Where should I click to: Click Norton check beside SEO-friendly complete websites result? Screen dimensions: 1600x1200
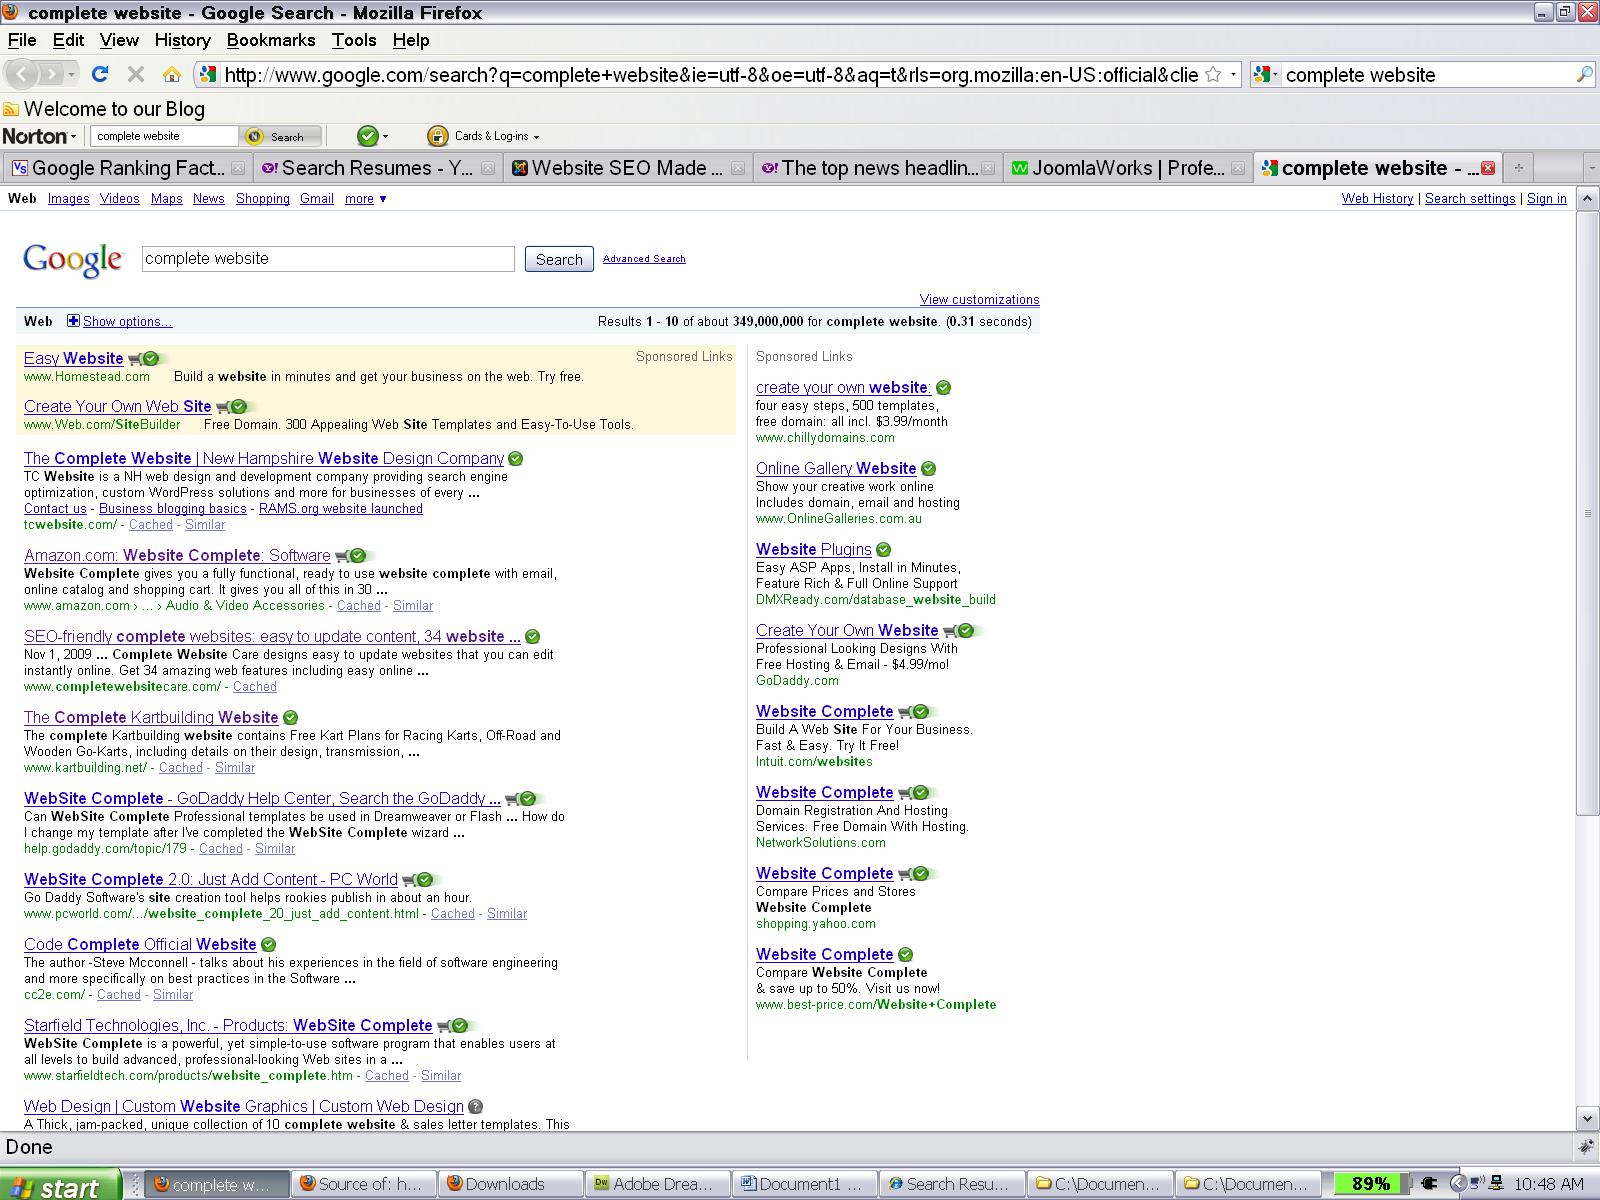click(532, 636)
